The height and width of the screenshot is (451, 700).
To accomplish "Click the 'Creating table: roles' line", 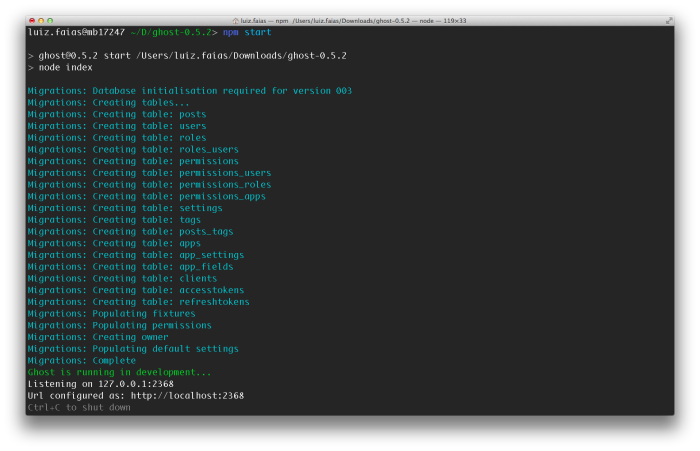I will tap(117, 138).
